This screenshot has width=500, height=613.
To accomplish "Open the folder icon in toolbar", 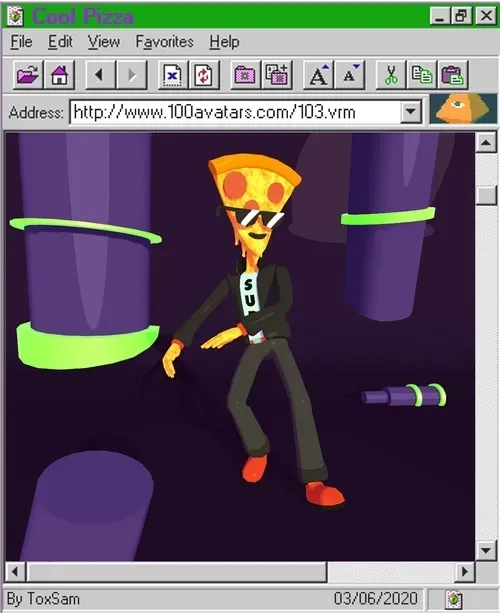I will point(28,74).
